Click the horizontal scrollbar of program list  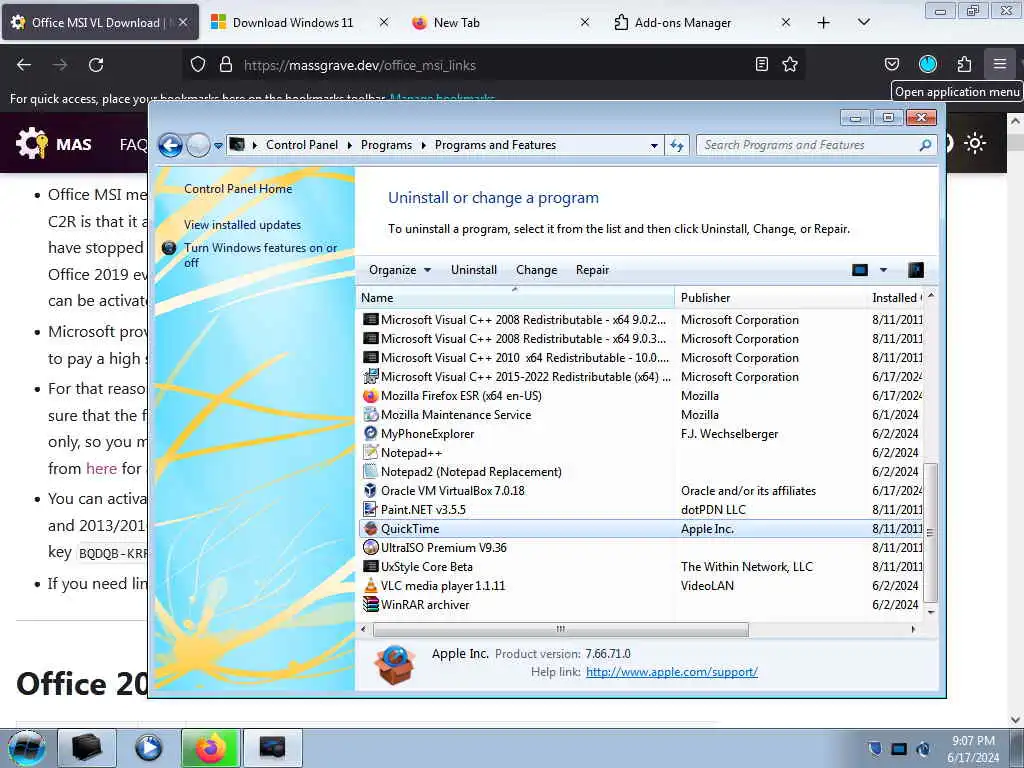pyautogui.click(x=560, y=630)
